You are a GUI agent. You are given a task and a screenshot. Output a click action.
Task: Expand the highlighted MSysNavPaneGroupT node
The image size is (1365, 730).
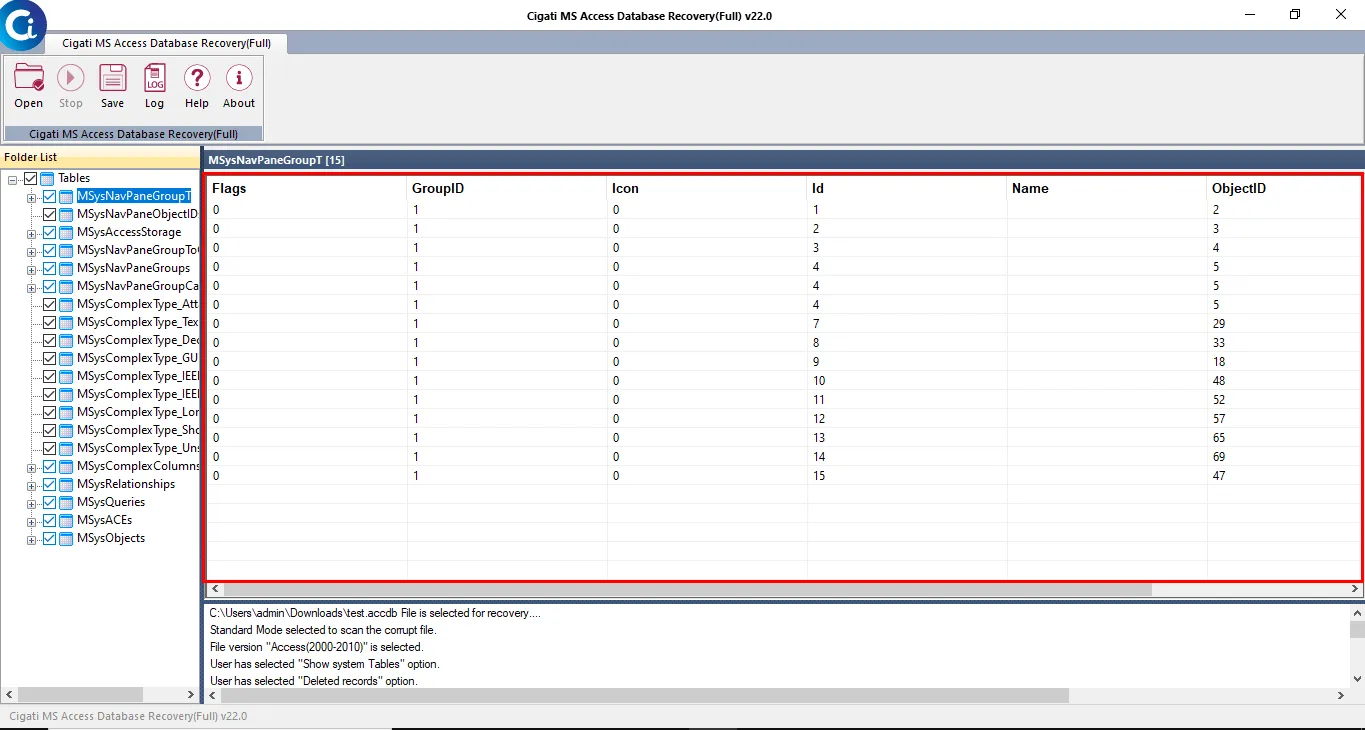pyautogui.click(x=32, y=197)
